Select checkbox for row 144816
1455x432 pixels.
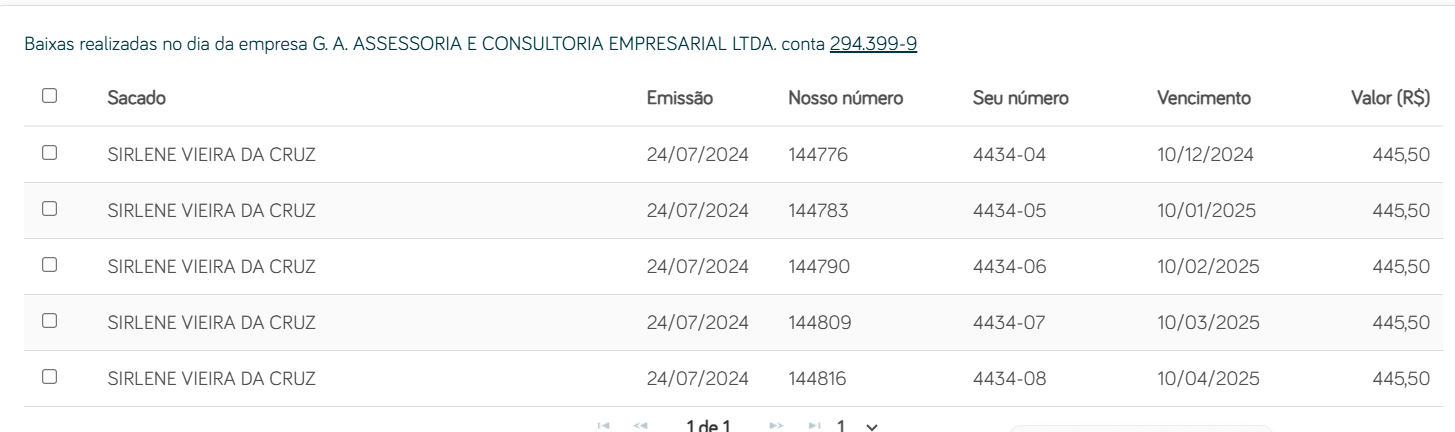point(49,377)
